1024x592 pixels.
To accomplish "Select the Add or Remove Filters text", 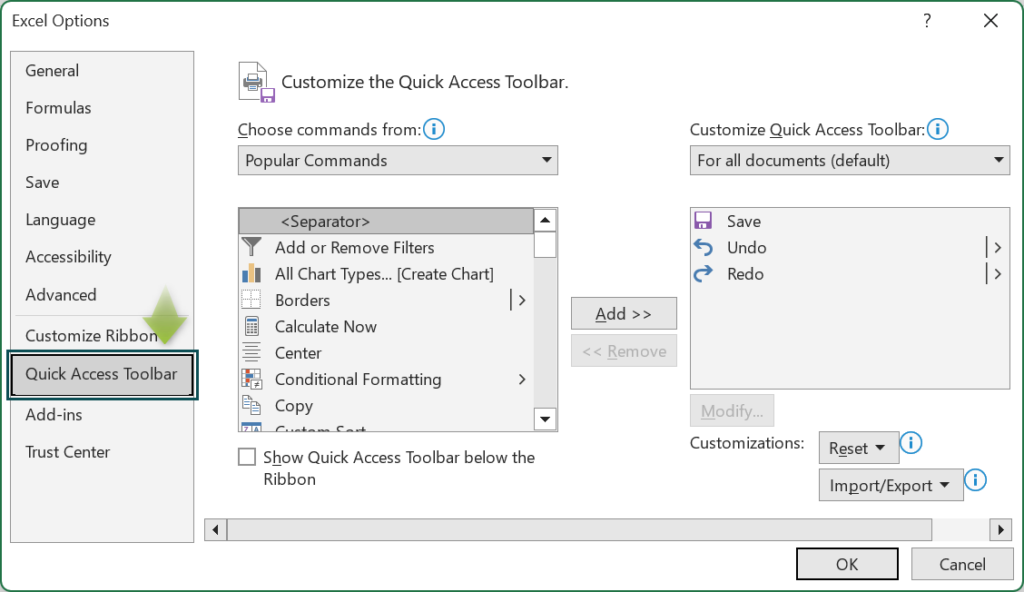I will coord(355,248).
